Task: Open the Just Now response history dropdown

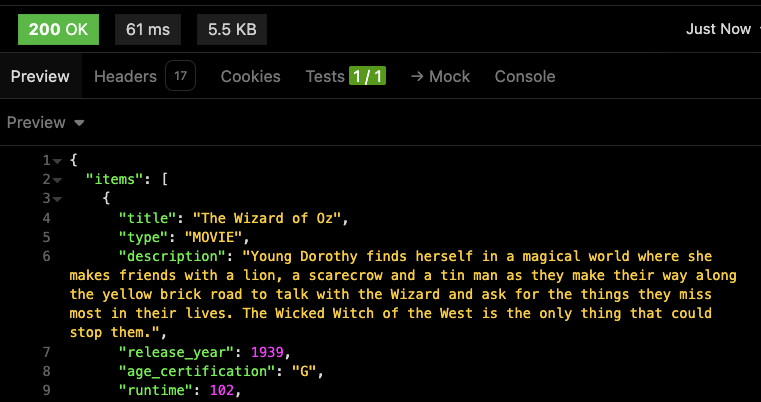Action: click(x=723, y=29)
